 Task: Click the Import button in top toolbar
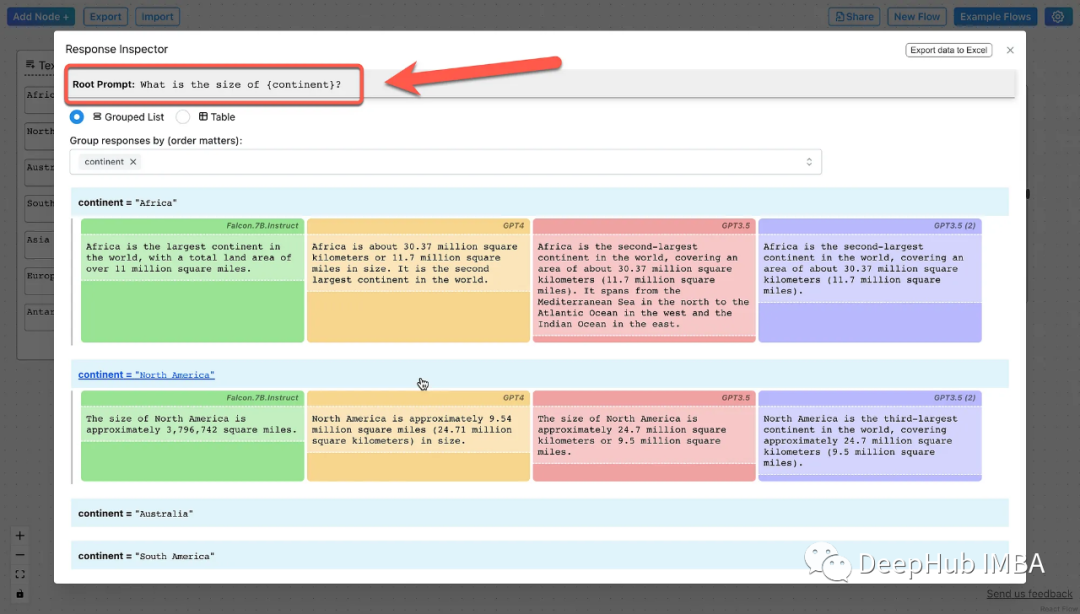coord(158,17)
